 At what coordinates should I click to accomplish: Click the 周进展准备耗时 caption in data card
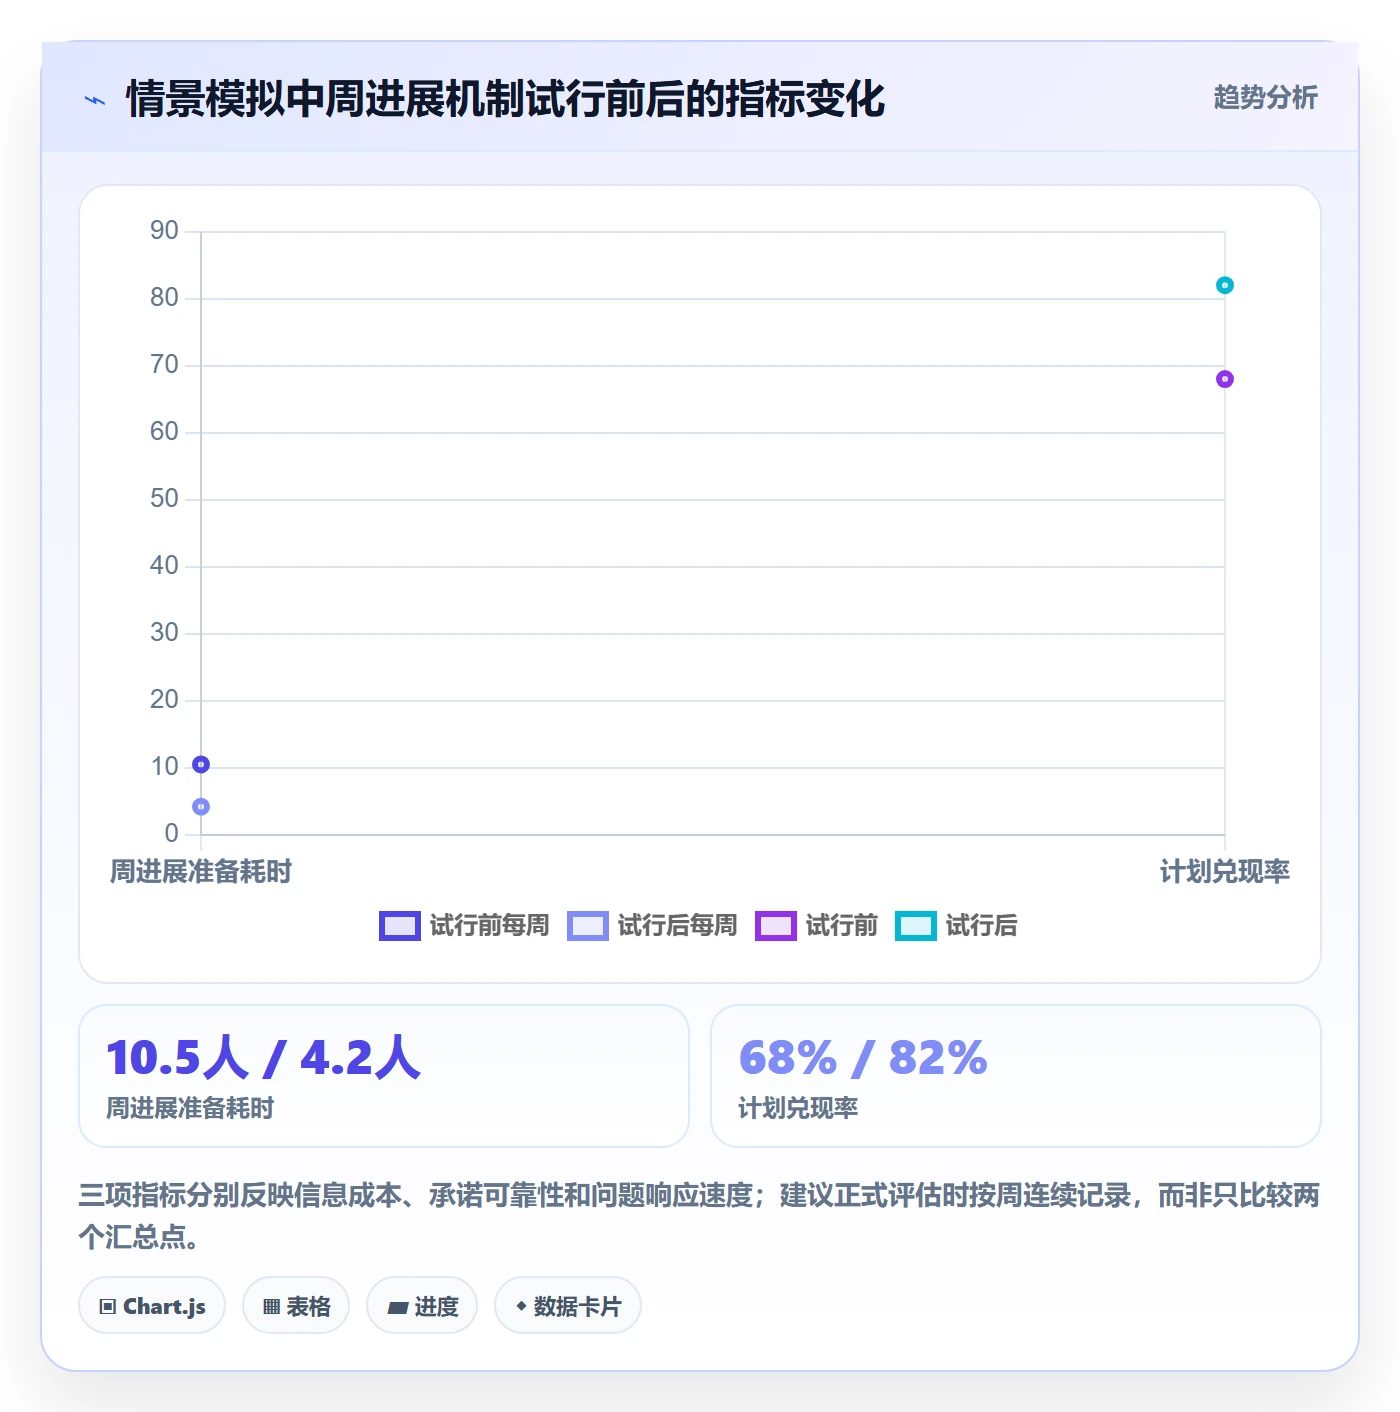[190, 1108]
